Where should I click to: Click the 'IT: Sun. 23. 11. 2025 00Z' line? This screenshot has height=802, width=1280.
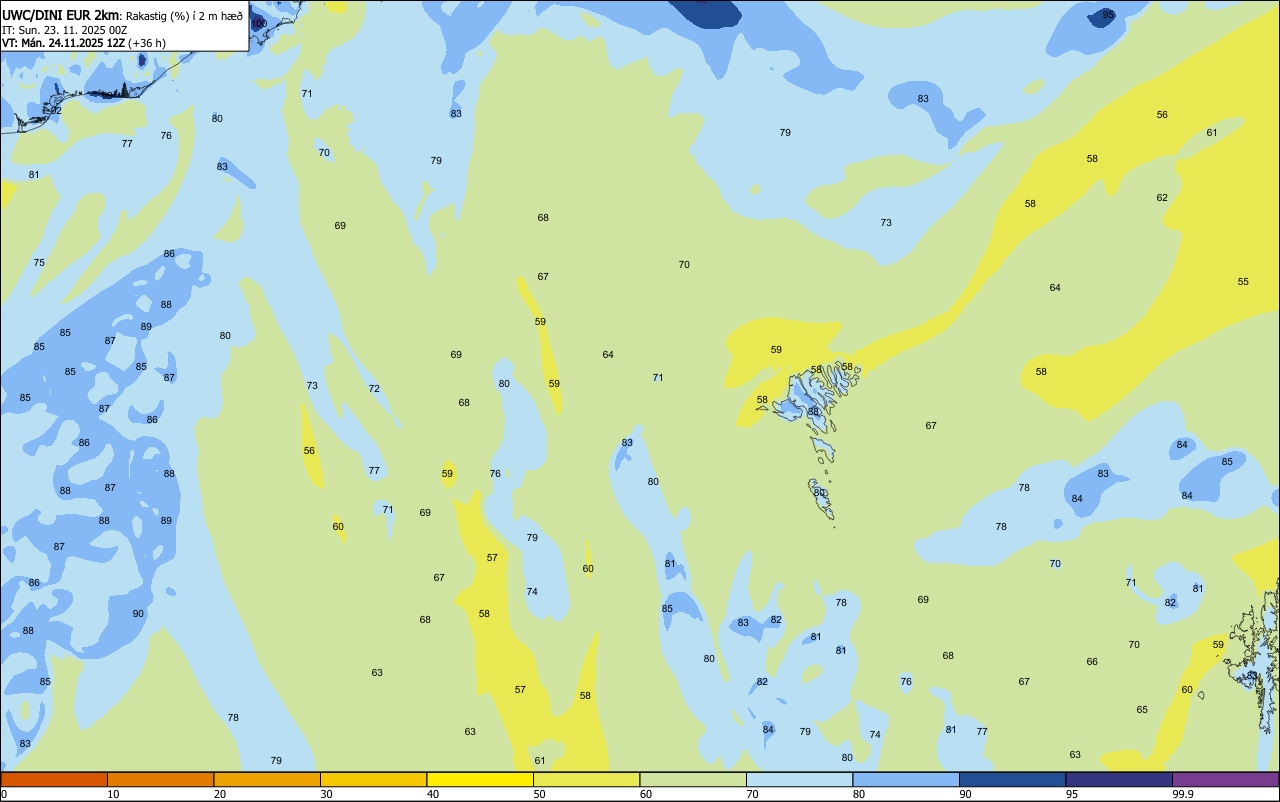tap(64, 29)
